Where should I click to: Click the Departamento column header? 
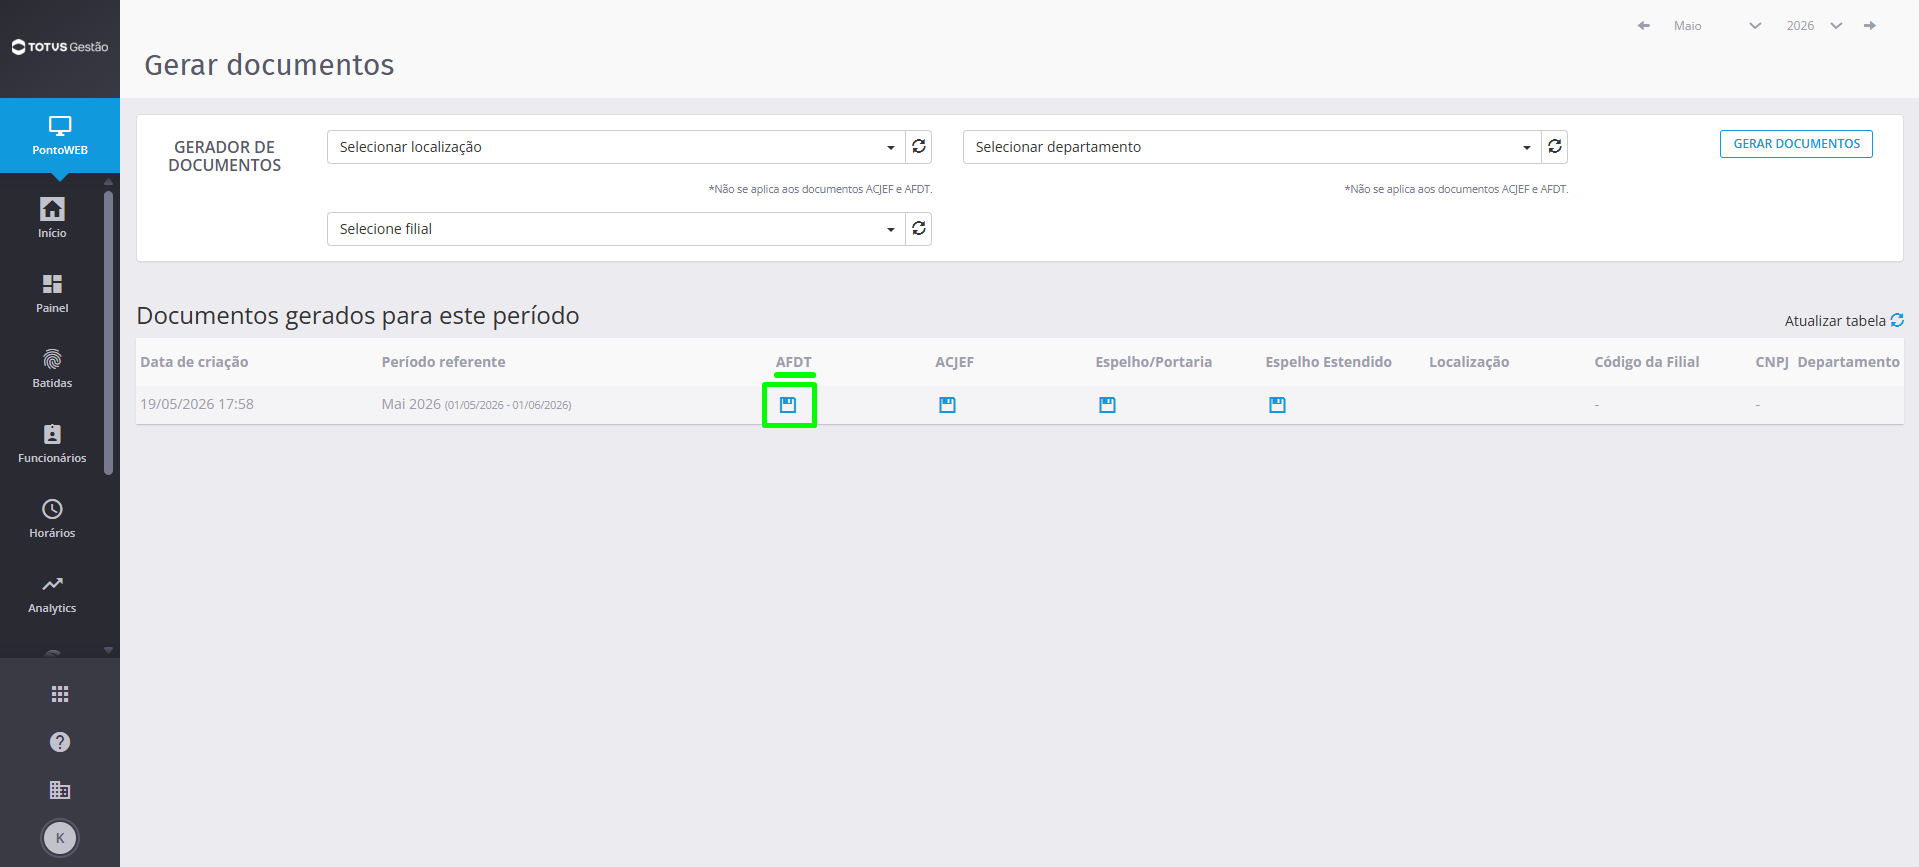[1848, 362]
